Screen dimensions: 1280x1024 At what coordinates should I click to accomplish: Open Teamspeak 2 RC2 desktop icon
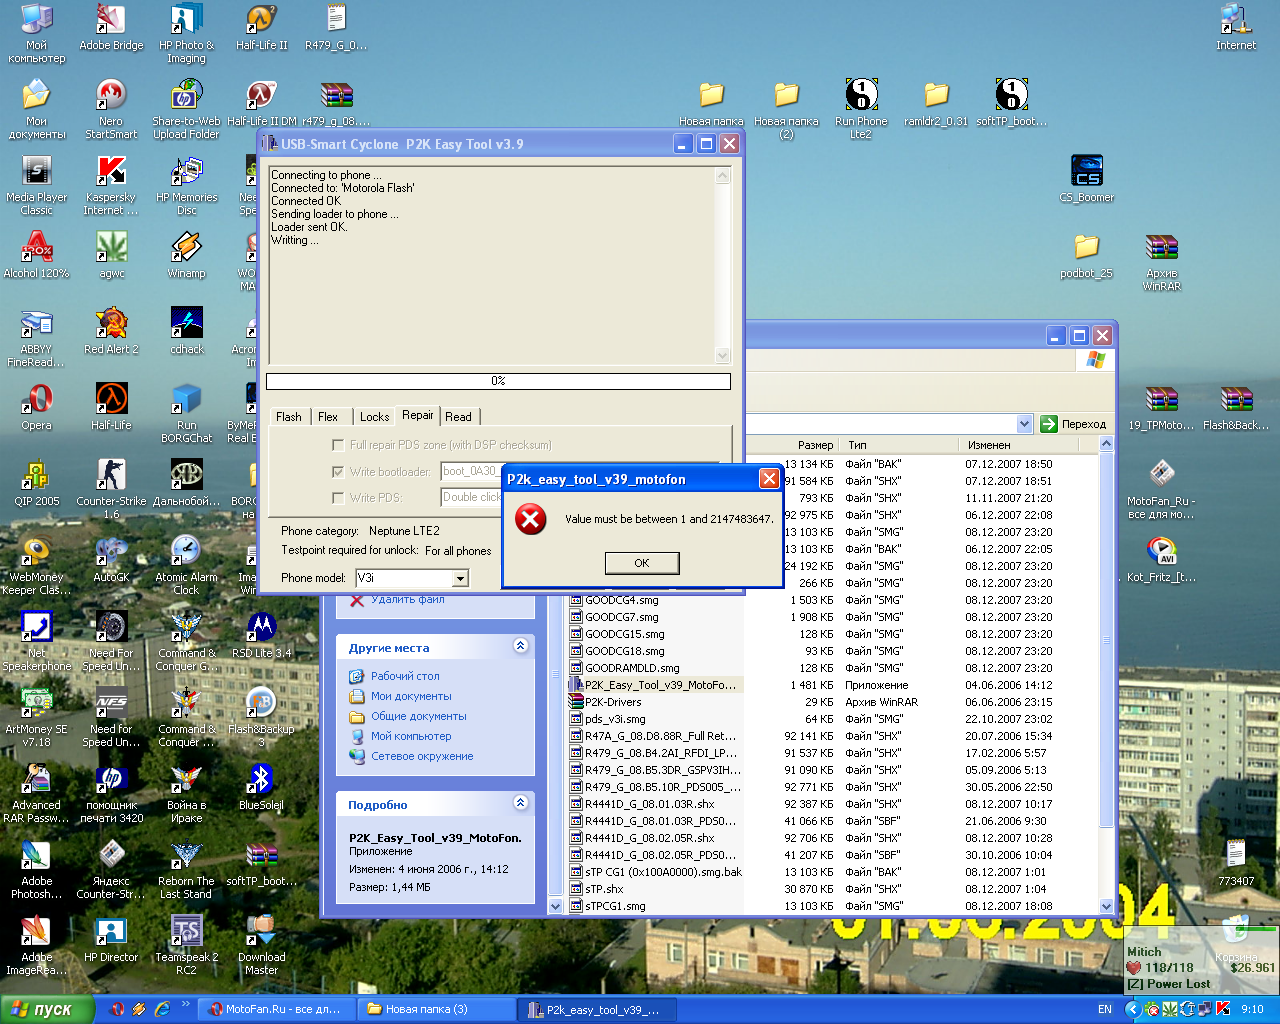pos(186,945)
